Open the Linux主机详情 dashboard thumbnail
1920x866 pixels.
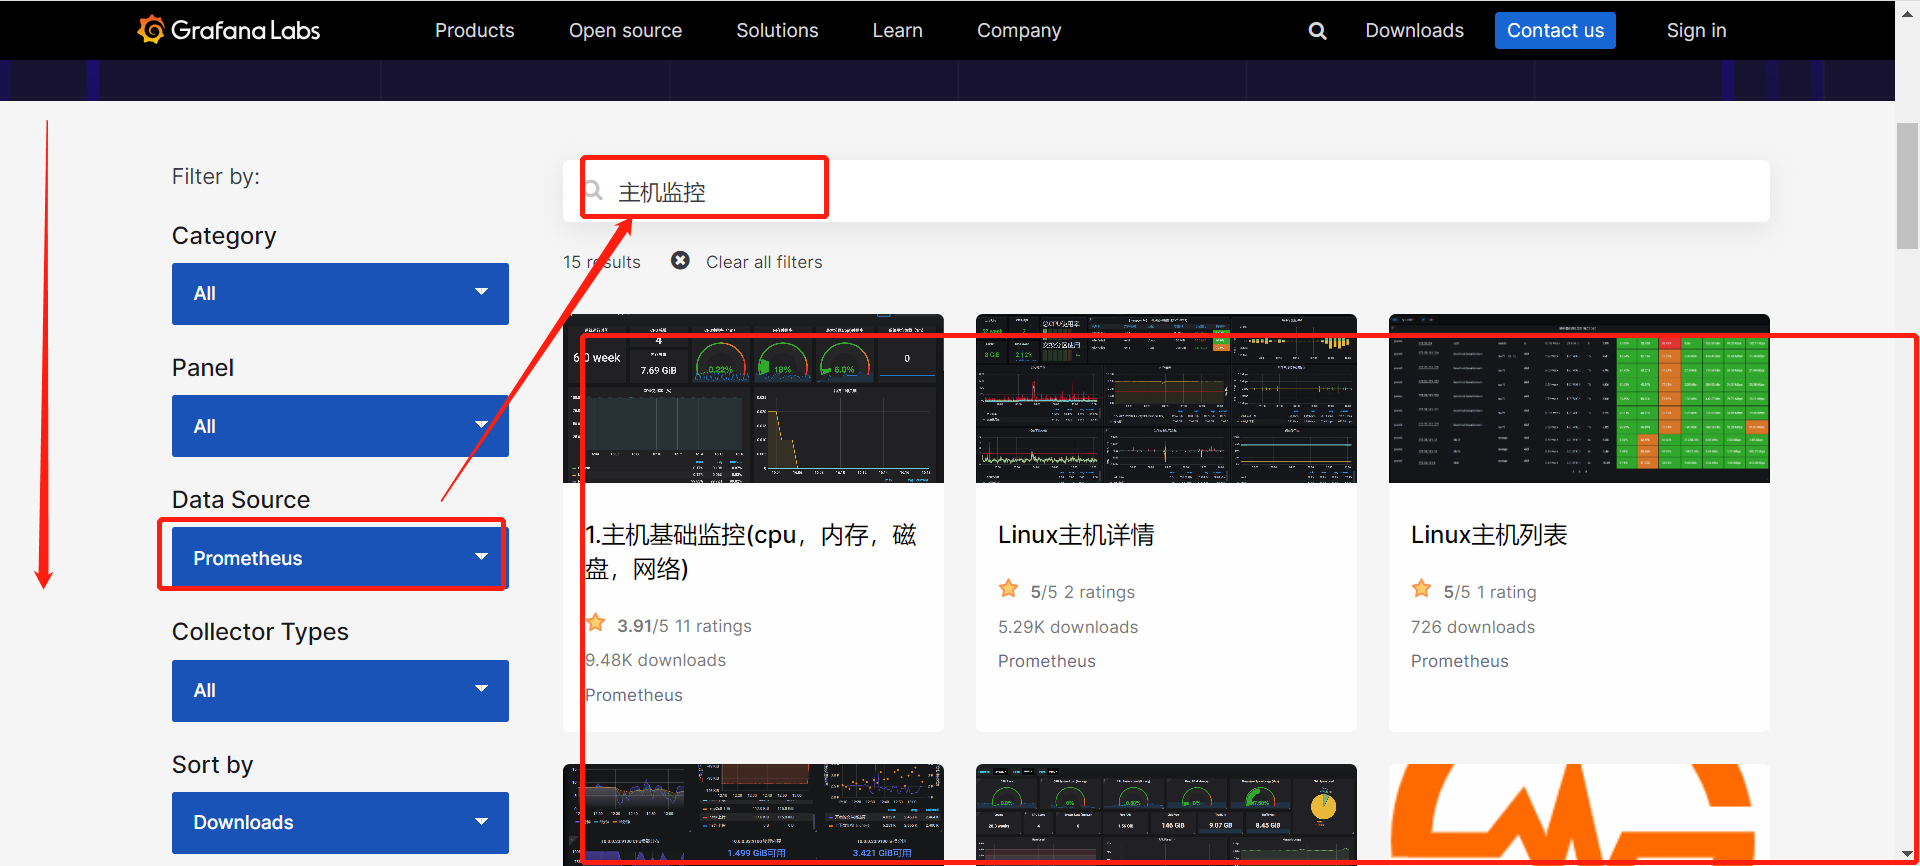point(1166,399)
